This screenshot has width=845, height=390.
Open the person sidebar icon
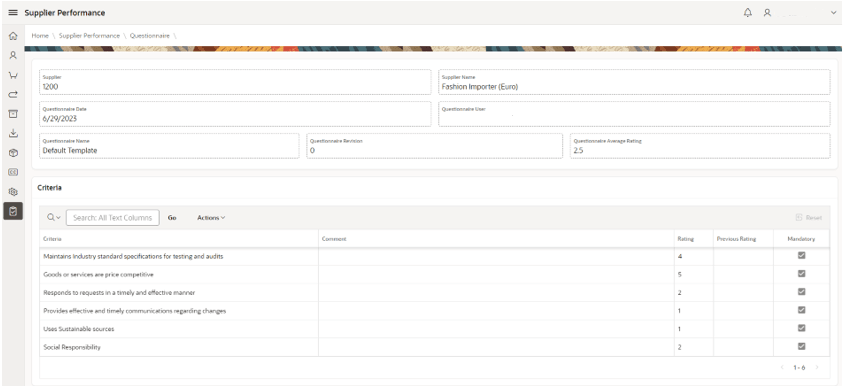[x=13, y=55]
